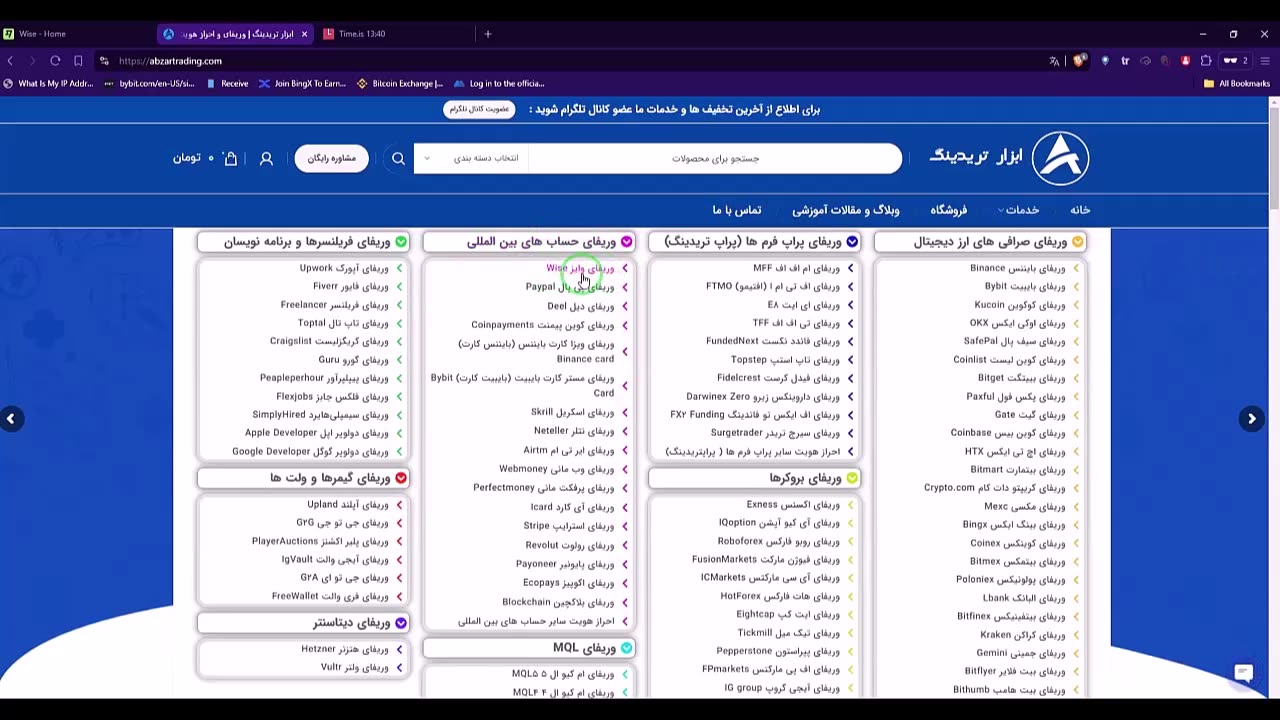Click وریفای گیمرها و ولت ها heading

[330, 478]
